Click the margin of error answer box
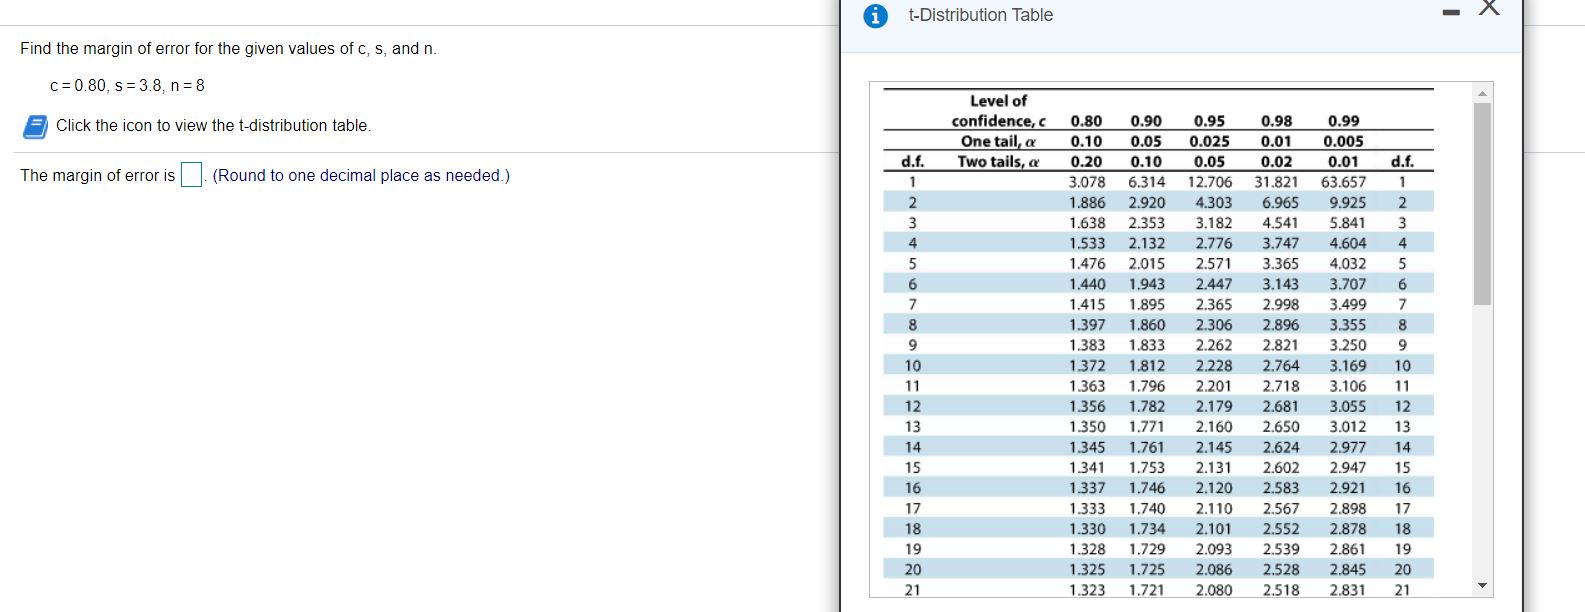 191,174
